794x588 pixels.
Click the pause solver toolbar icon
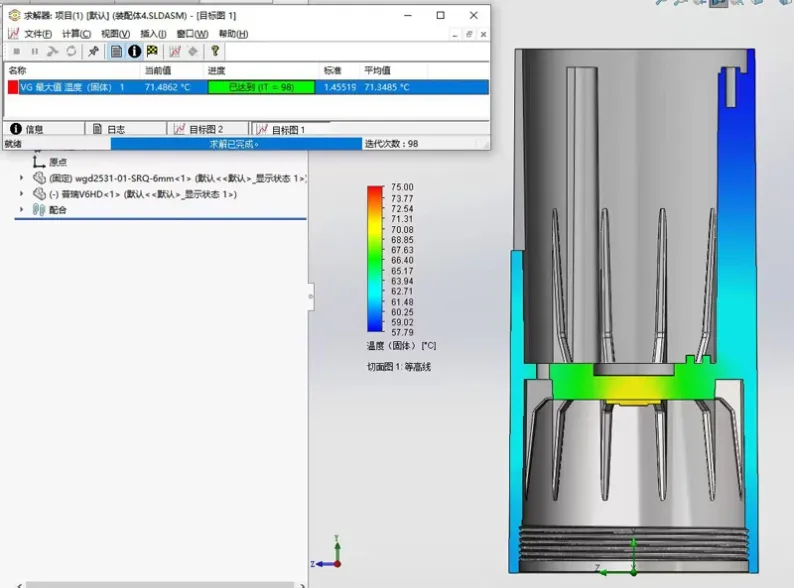pyautogui.click(x=34, y=51)
